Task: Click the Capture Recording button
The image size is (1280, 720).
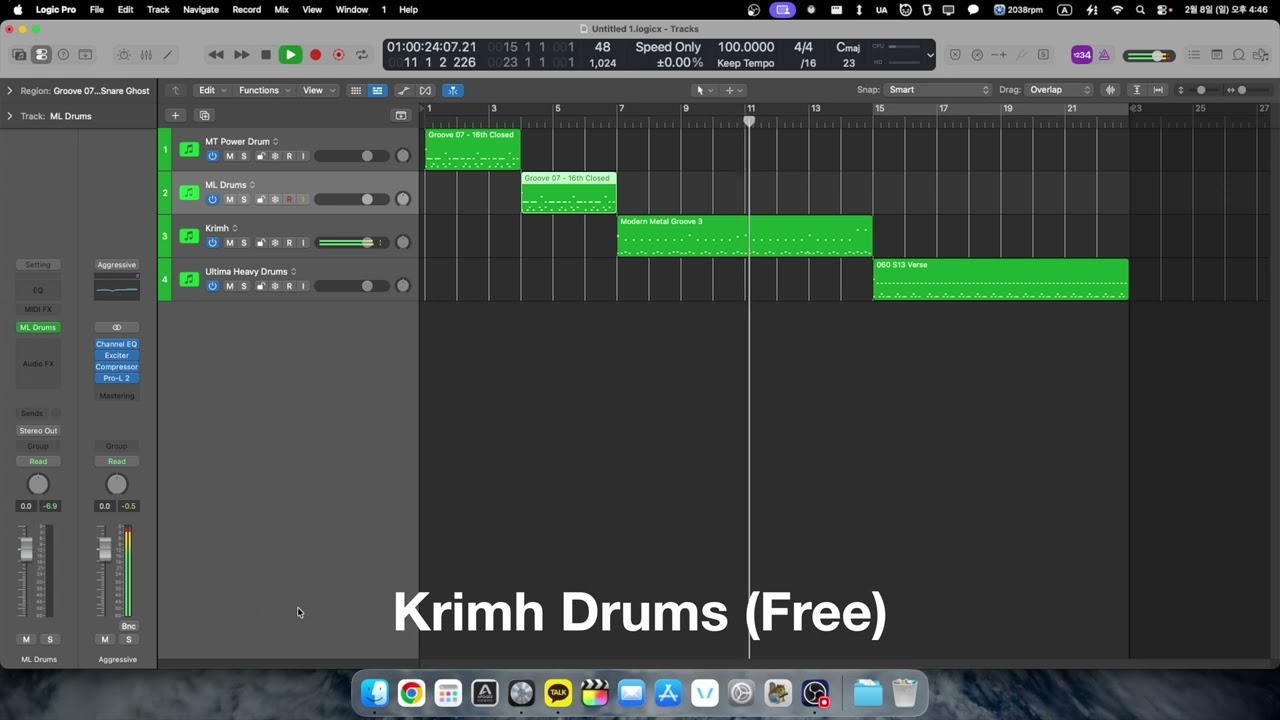Action: 339,55
